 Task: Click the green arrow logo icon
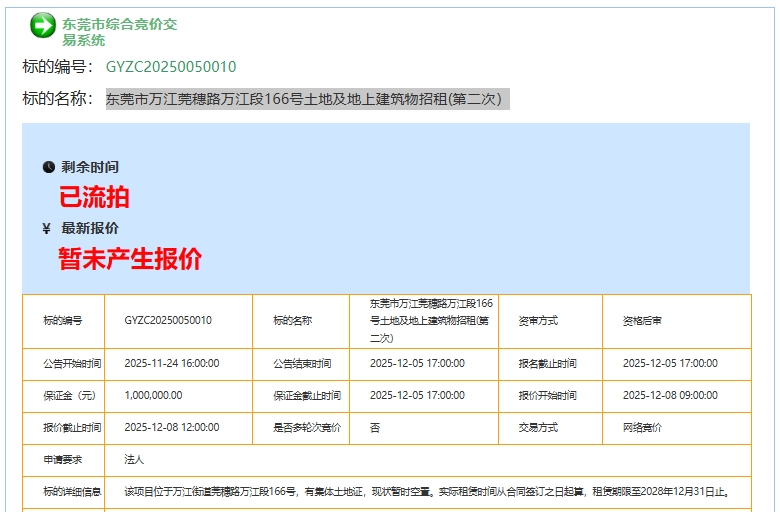43,26
